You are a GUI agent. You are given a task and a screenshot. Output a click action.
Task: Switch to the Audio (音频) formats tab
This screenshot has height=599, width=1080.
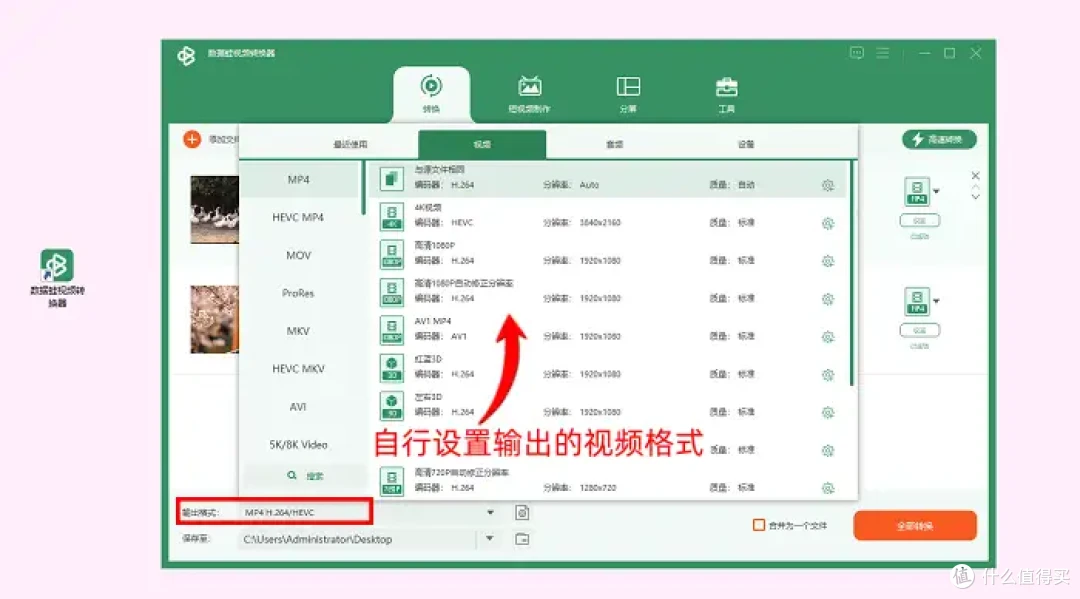point(614,145)
